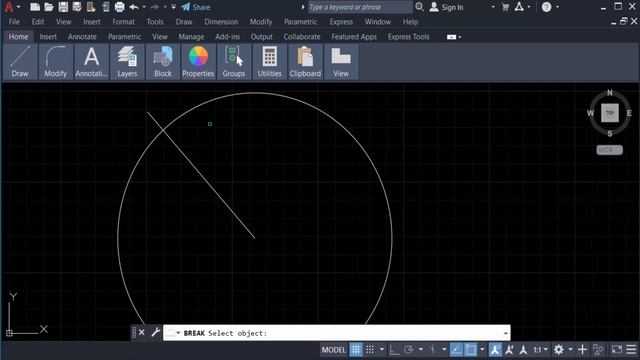The width and height of the screenshot is (640, 360).
Task: Click the search magnifier icon
Action: tap(419, 7)
